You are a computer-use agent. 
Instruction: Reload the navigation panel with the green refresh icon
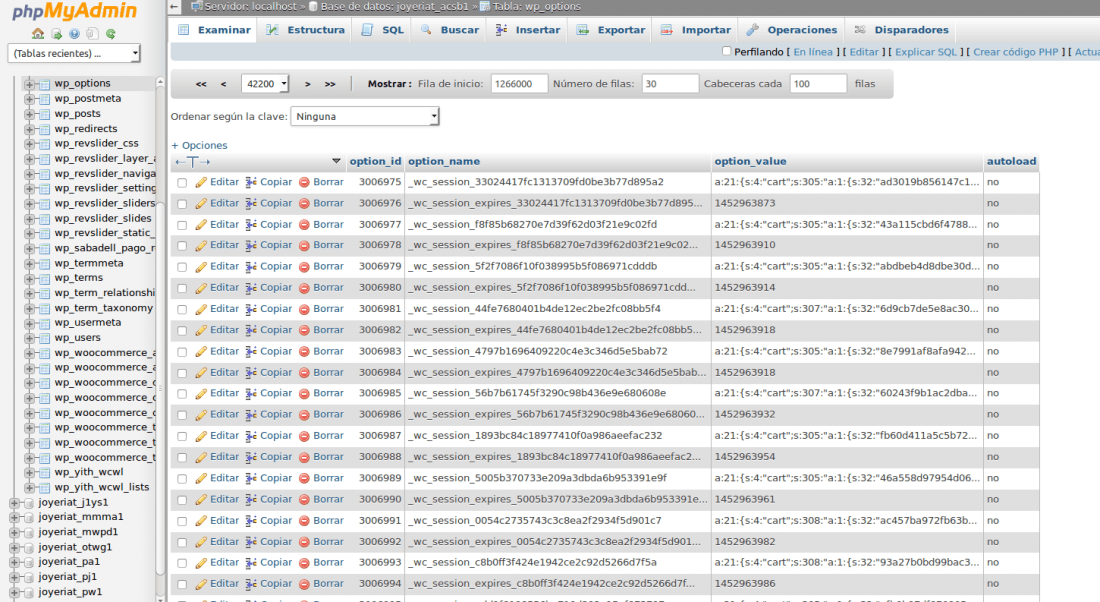111,34
